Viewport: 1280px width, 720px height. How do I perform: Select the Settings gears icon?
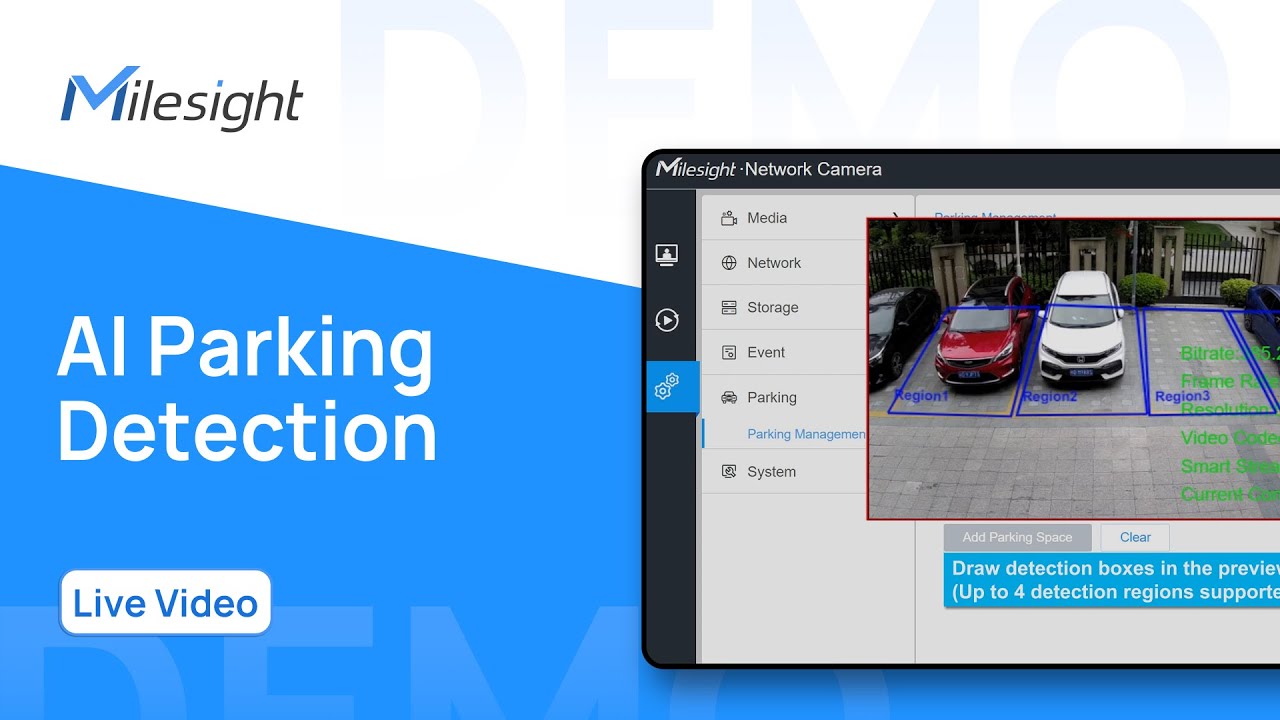coord(667,386)
